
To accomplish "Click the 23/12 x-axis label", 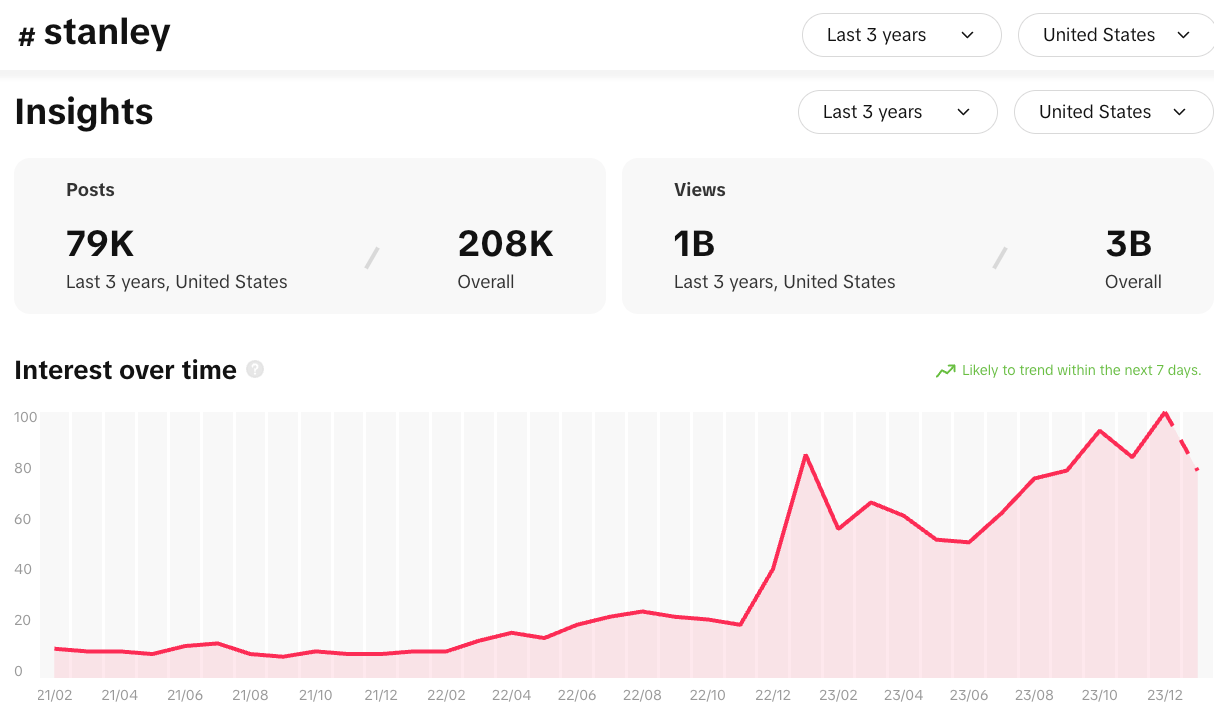I will [x=1165, y=695].
